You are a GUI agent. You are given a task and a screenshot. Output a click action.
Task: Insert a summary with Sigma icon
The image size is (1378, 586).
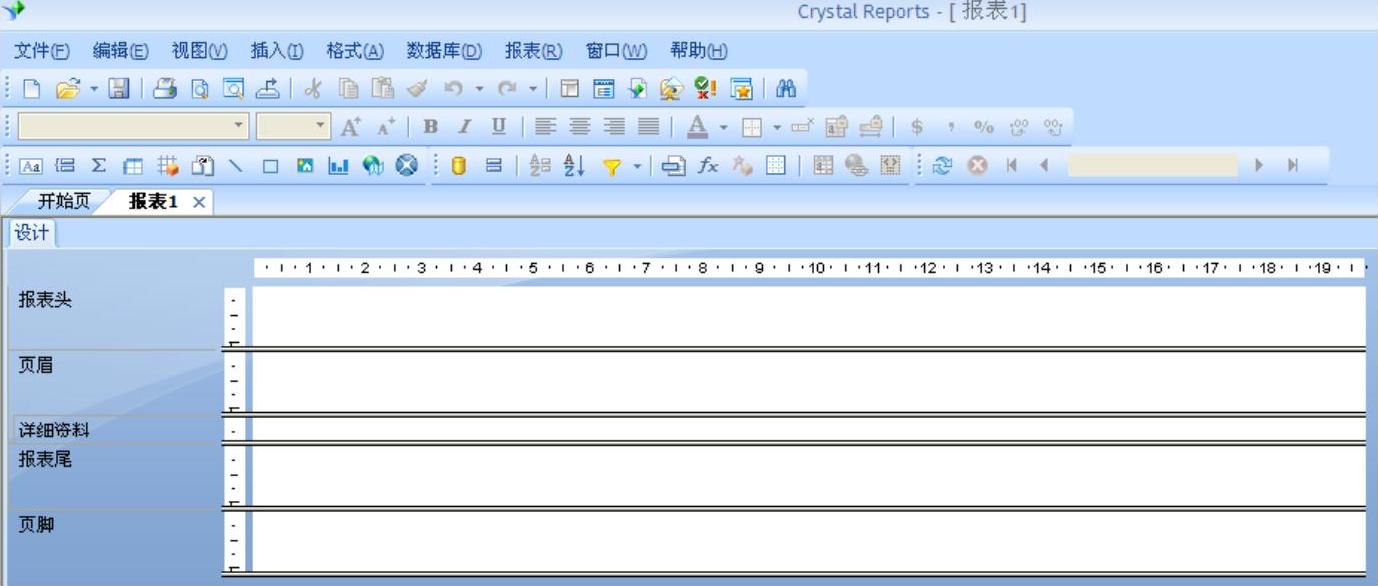(x=99, y=166)
